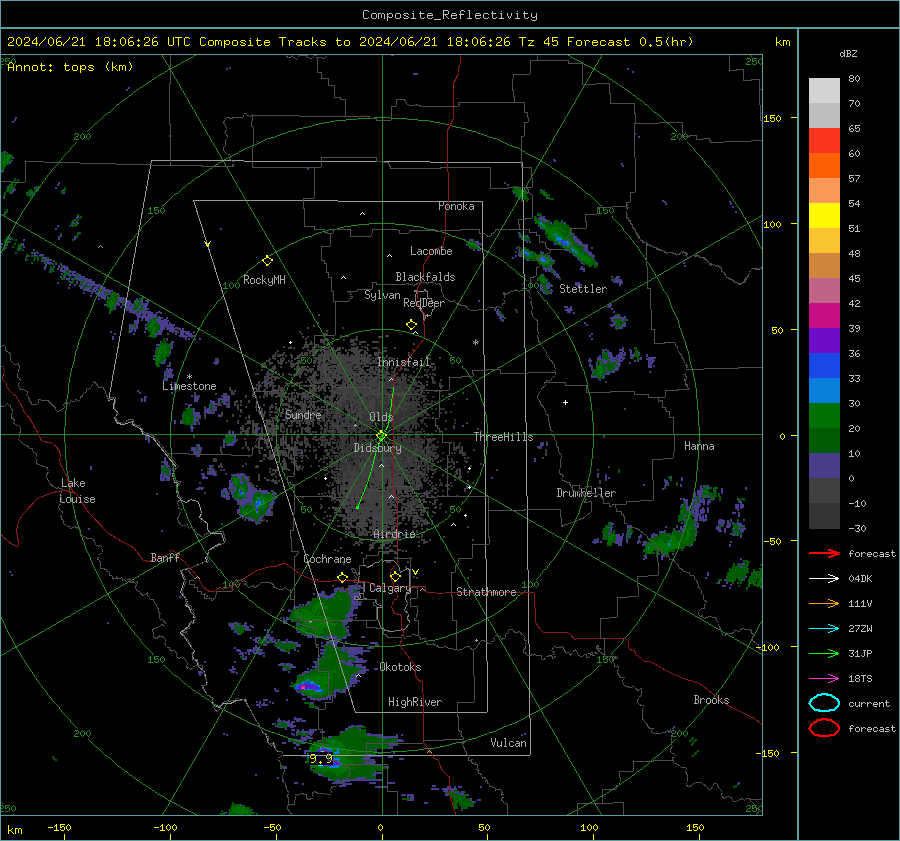
Task: Click the 'Okotoks' town label
Action: coord(400,667)
